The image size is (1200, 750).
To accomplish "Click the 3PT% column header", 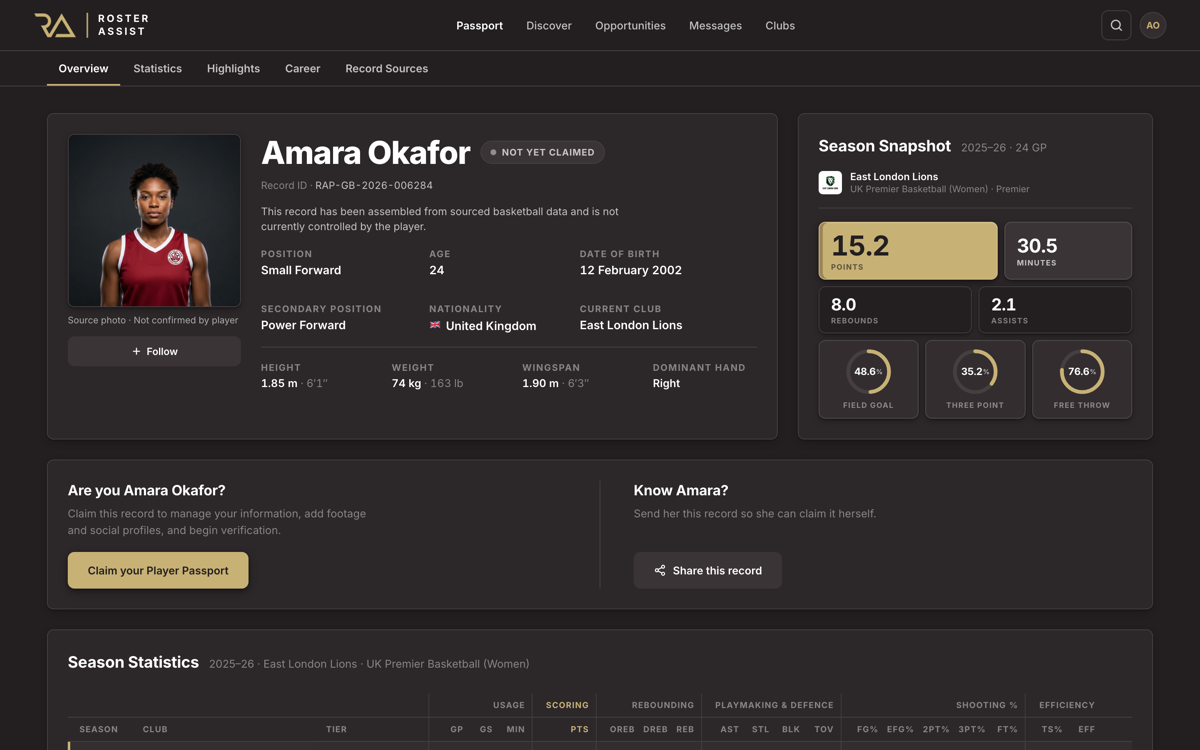I will (972, 729).
